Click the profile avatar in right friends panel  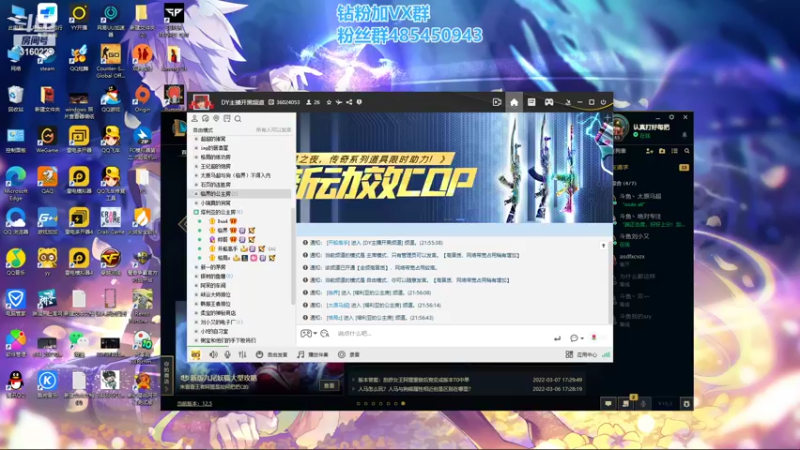(620, 129)
